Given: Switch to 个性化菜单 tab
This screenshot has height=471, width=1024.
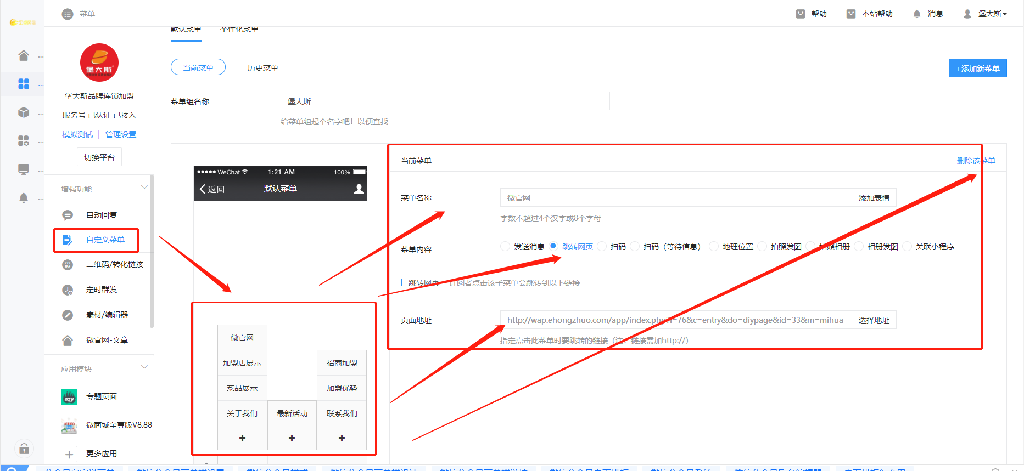Looking at the screenshot, I should 238,29.
